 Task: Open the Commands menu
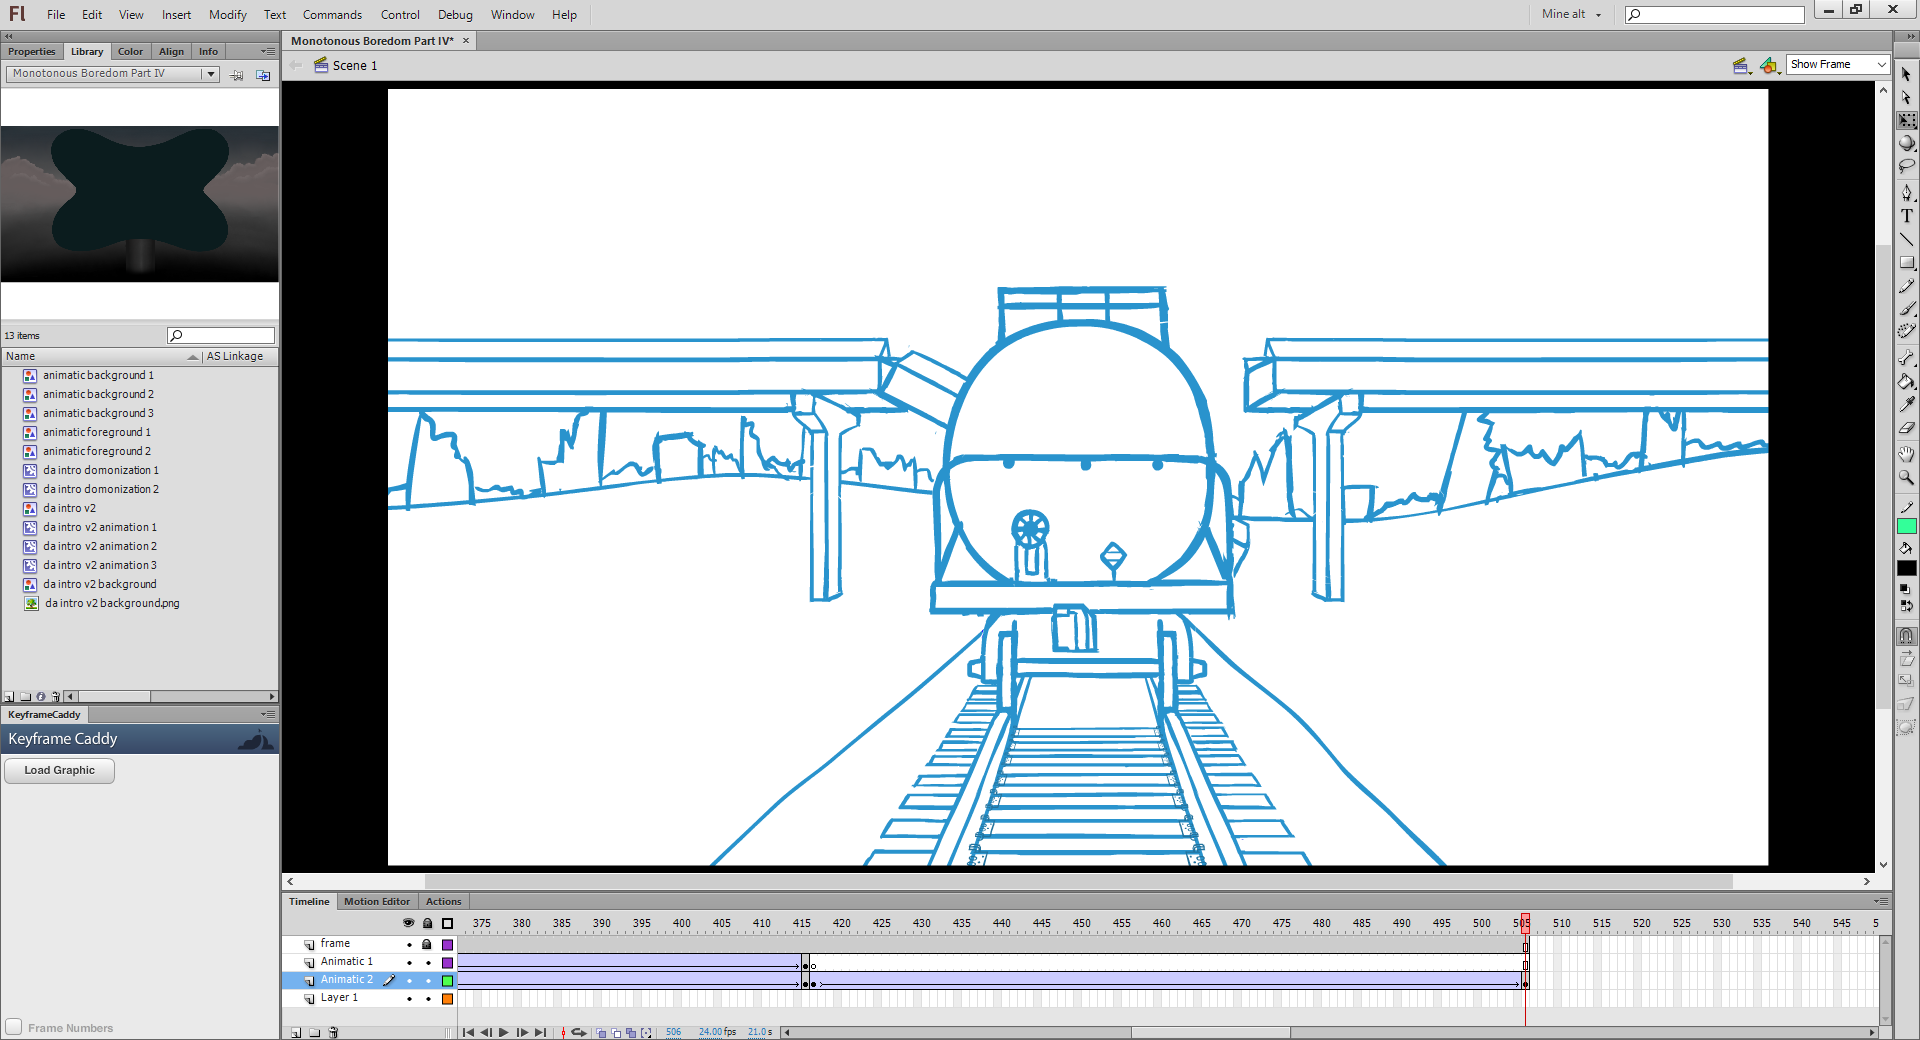click(332, 14)
